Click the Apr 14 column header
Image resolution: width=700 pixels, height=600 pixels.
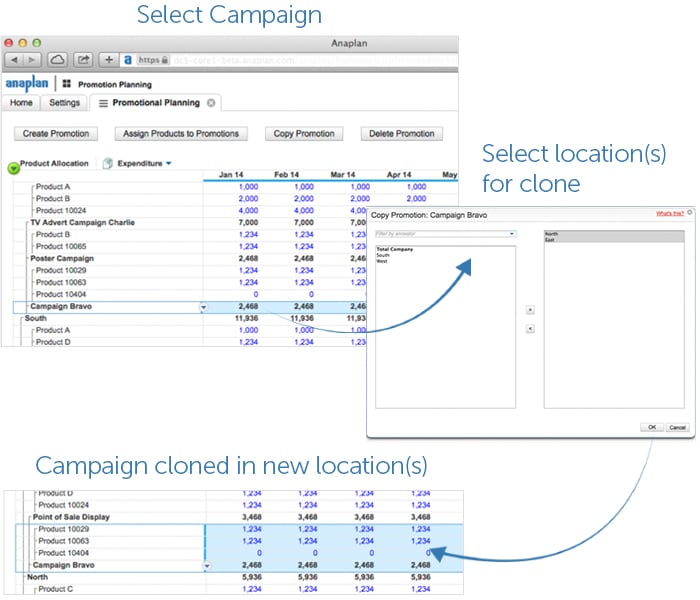(x=399, y=175)
